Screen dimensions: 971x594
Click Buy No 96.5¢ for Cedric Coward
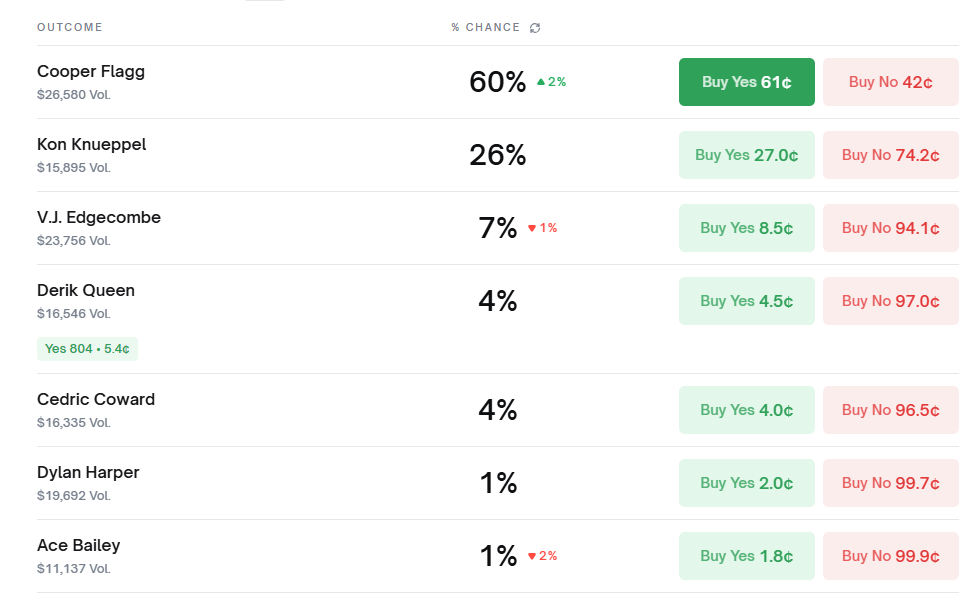coord(890,410)
